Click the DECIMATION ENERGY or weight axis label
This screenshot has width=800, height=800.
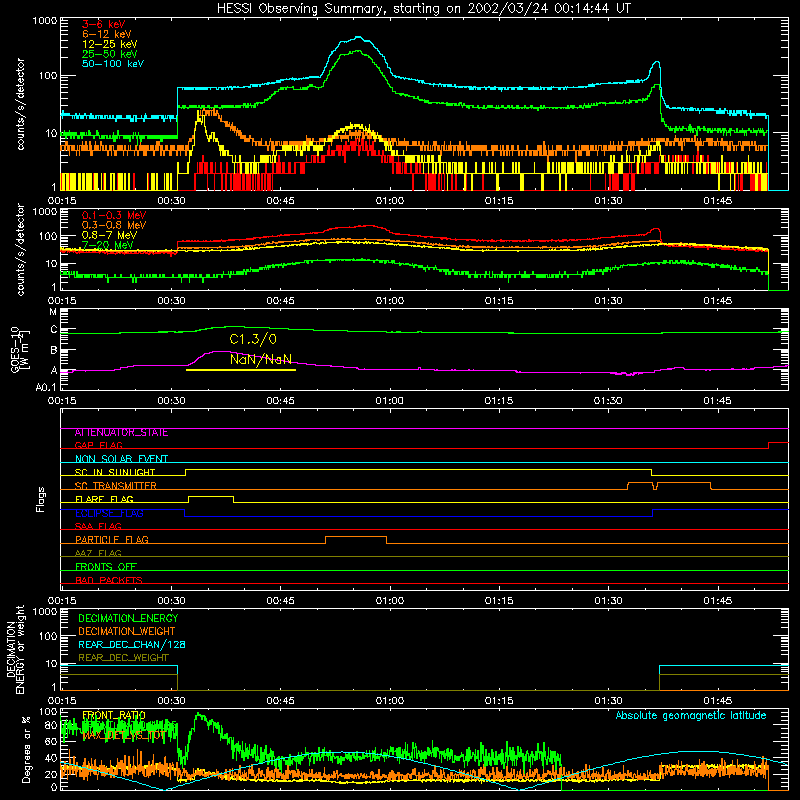click(x=15, y=649)
